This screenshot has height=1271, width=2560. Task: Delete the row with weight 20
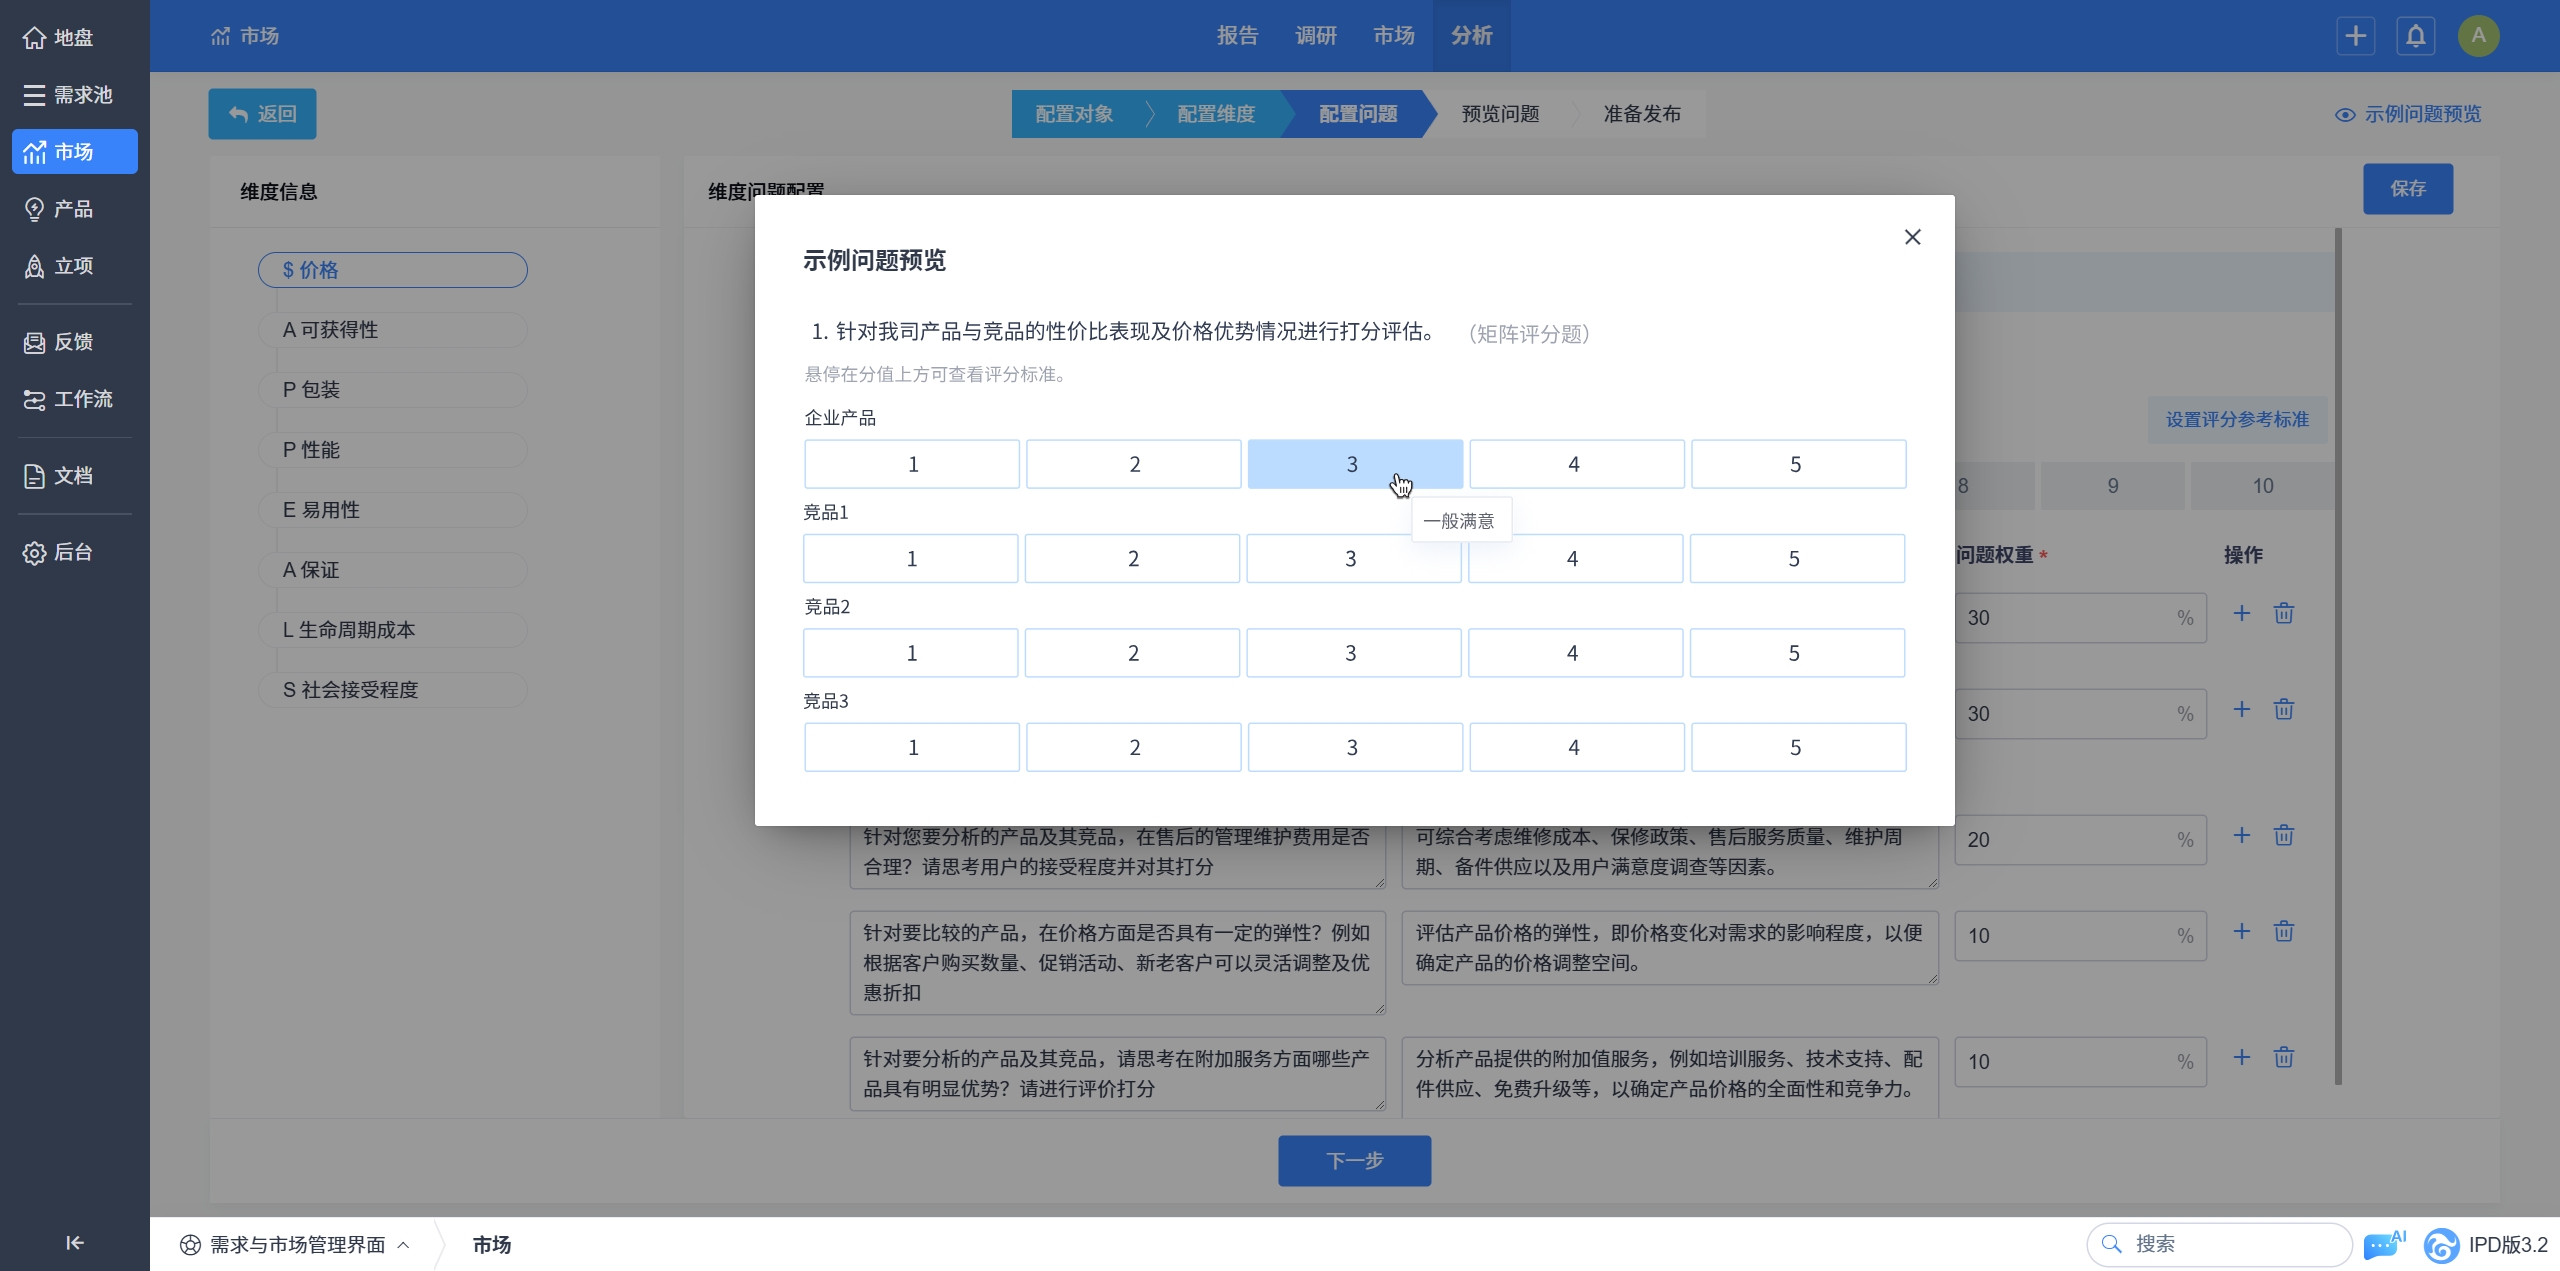[x=2283, y=835]
